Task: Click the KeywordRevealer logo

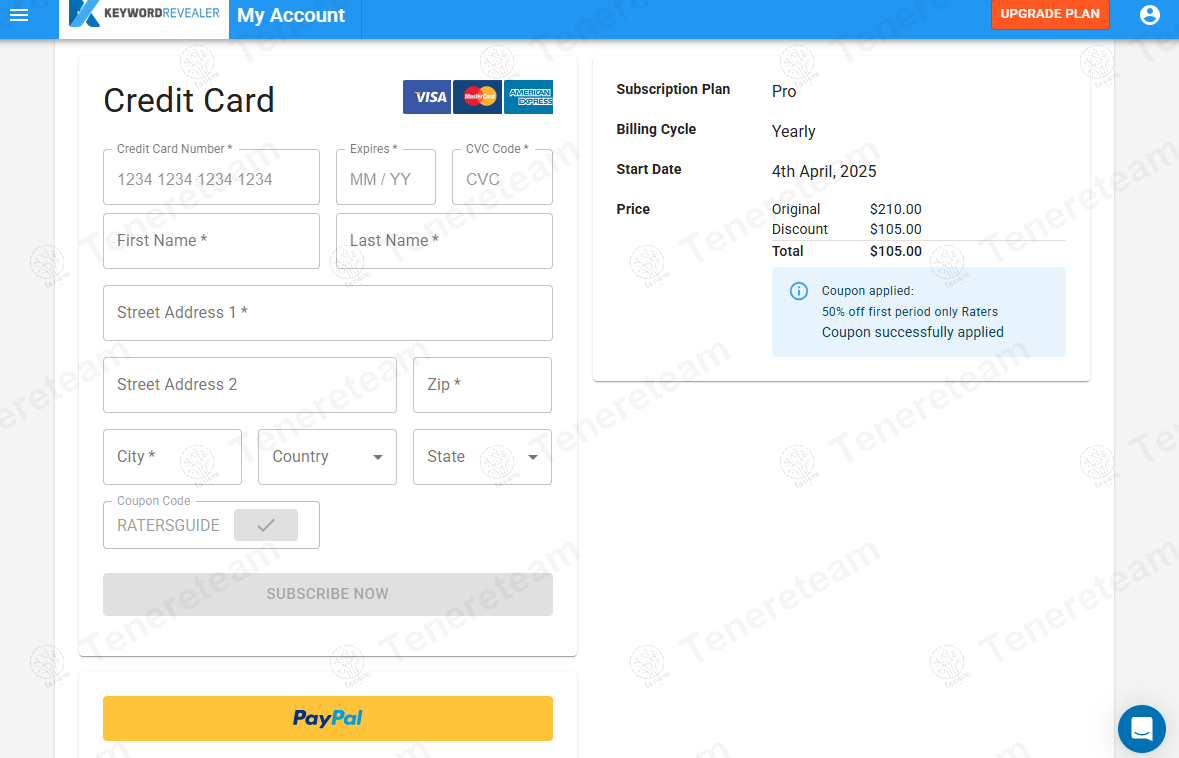Action: pos(144,14)
